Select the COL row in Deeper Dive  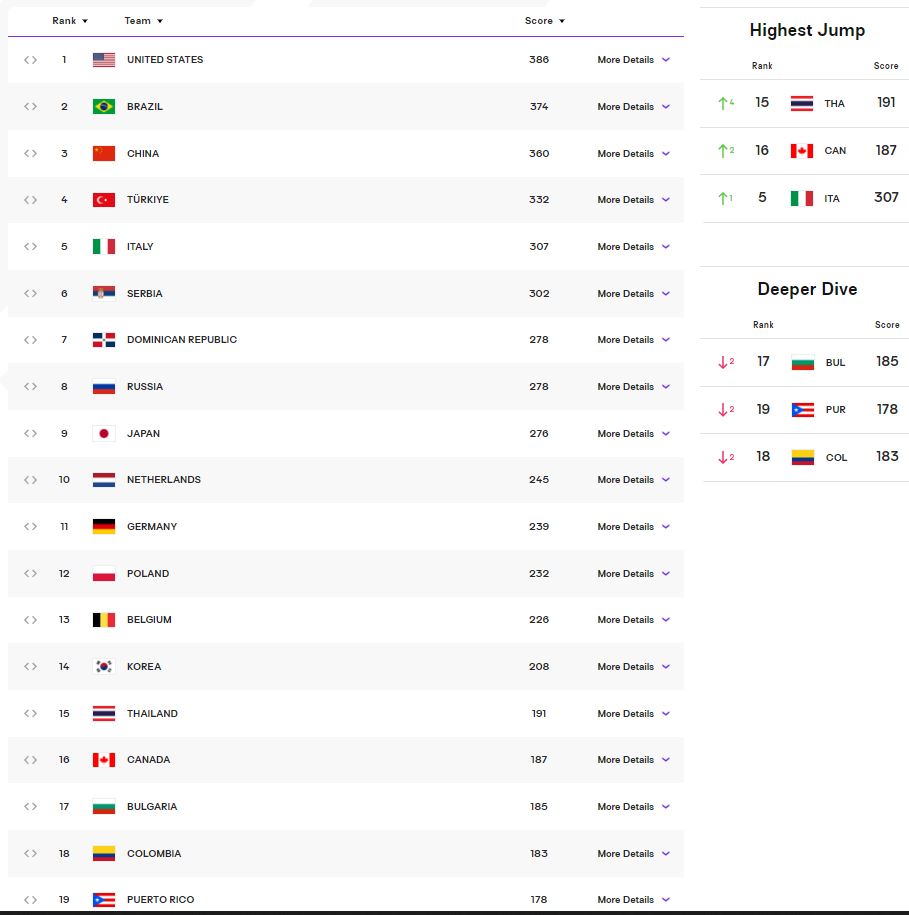click(805, 457)
